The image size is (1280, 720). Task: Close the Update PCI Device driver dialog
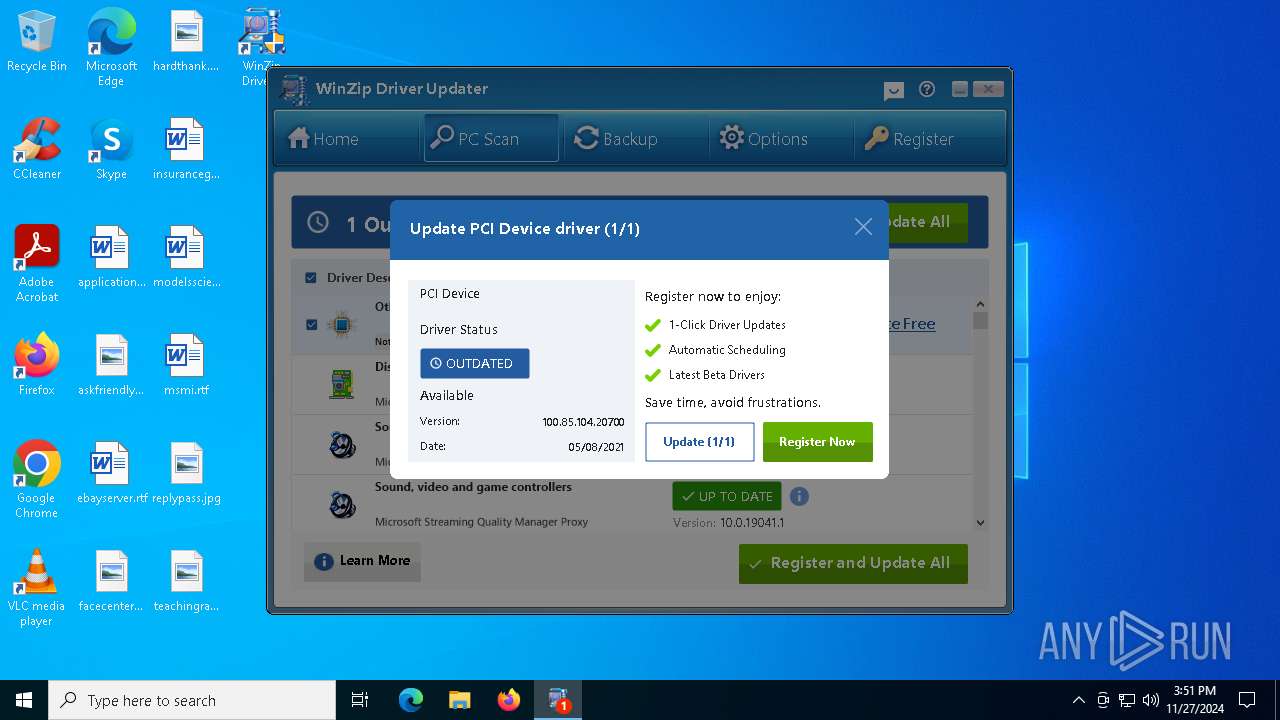[863, 228]
